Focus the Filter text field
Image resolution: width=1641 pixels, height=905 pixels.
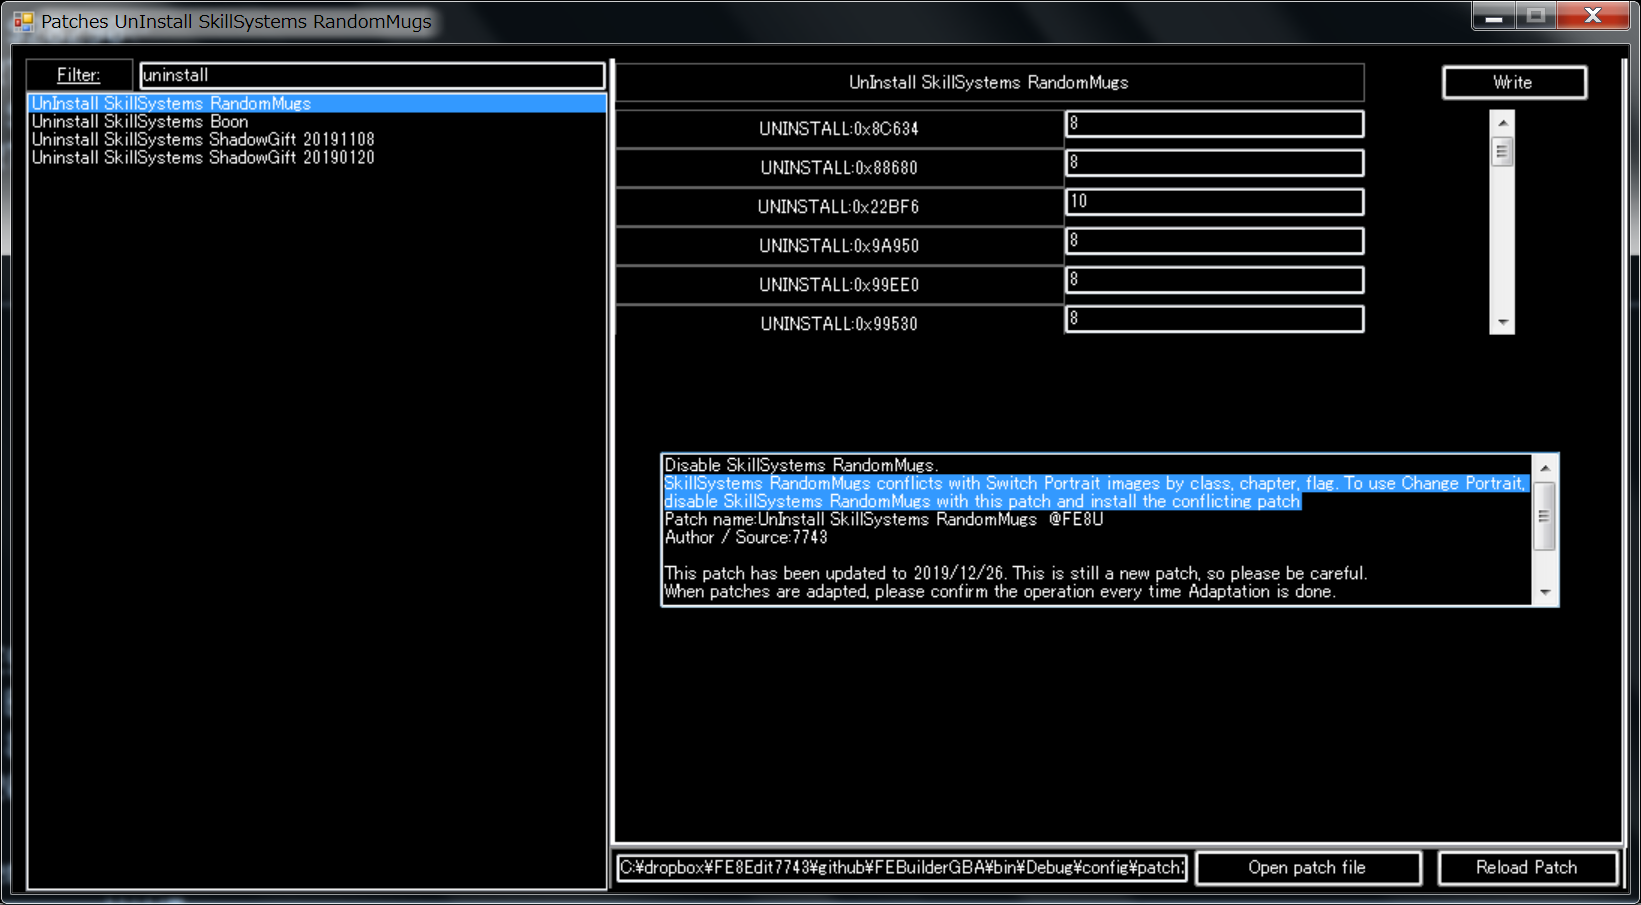click(372, 76)
